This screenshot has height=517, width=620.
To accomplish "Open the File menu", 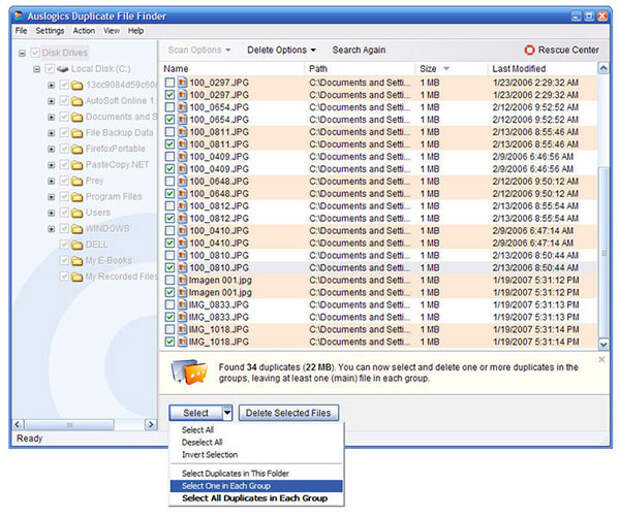I will [x=21, y=31].
